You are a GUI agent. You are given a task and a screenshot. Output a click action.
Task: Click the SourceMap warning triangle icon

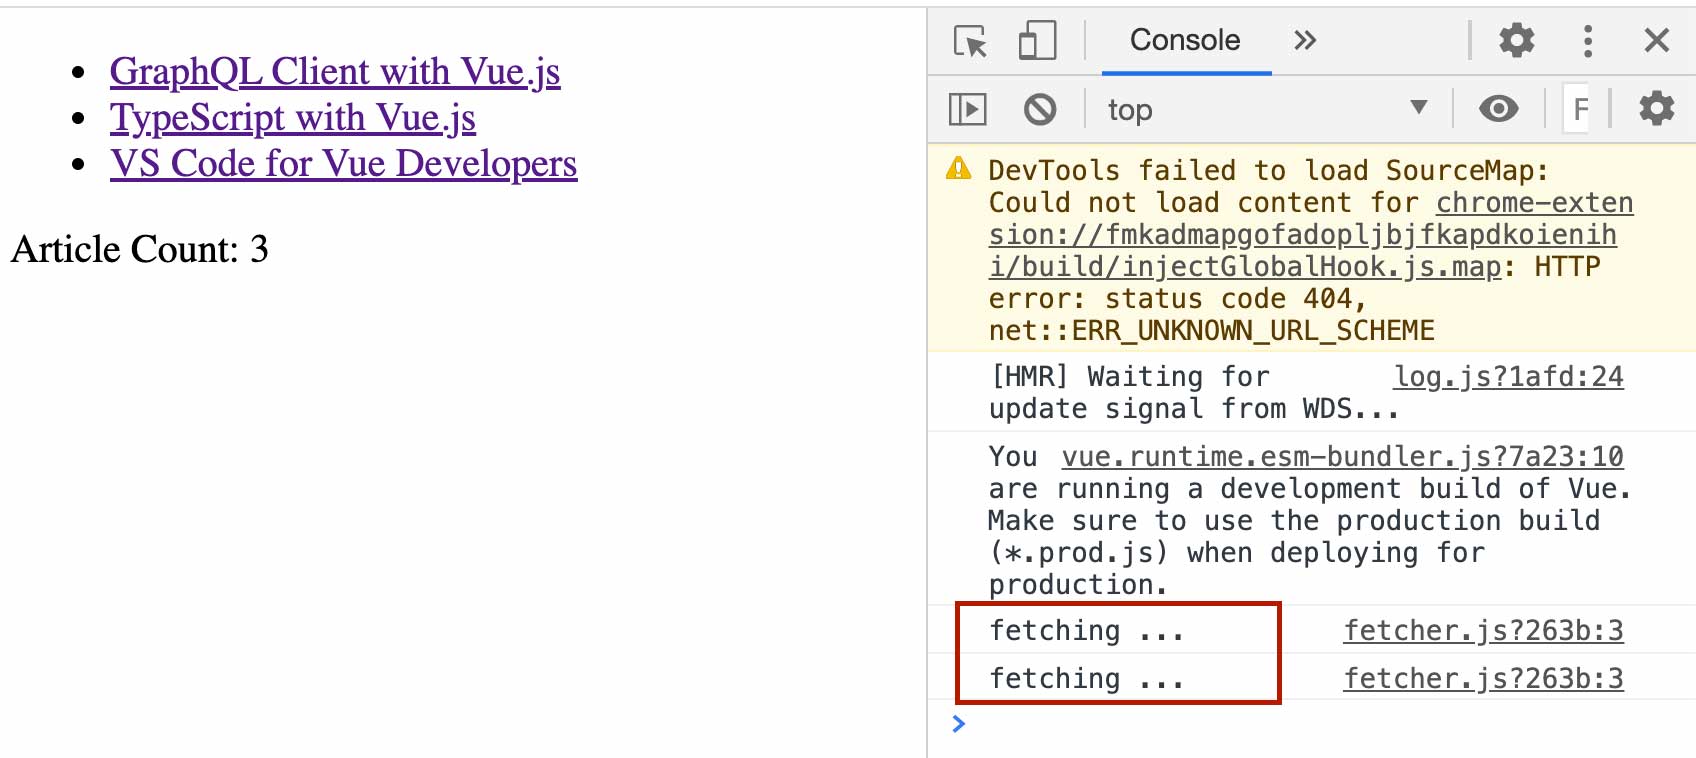[x=959, y=169]
